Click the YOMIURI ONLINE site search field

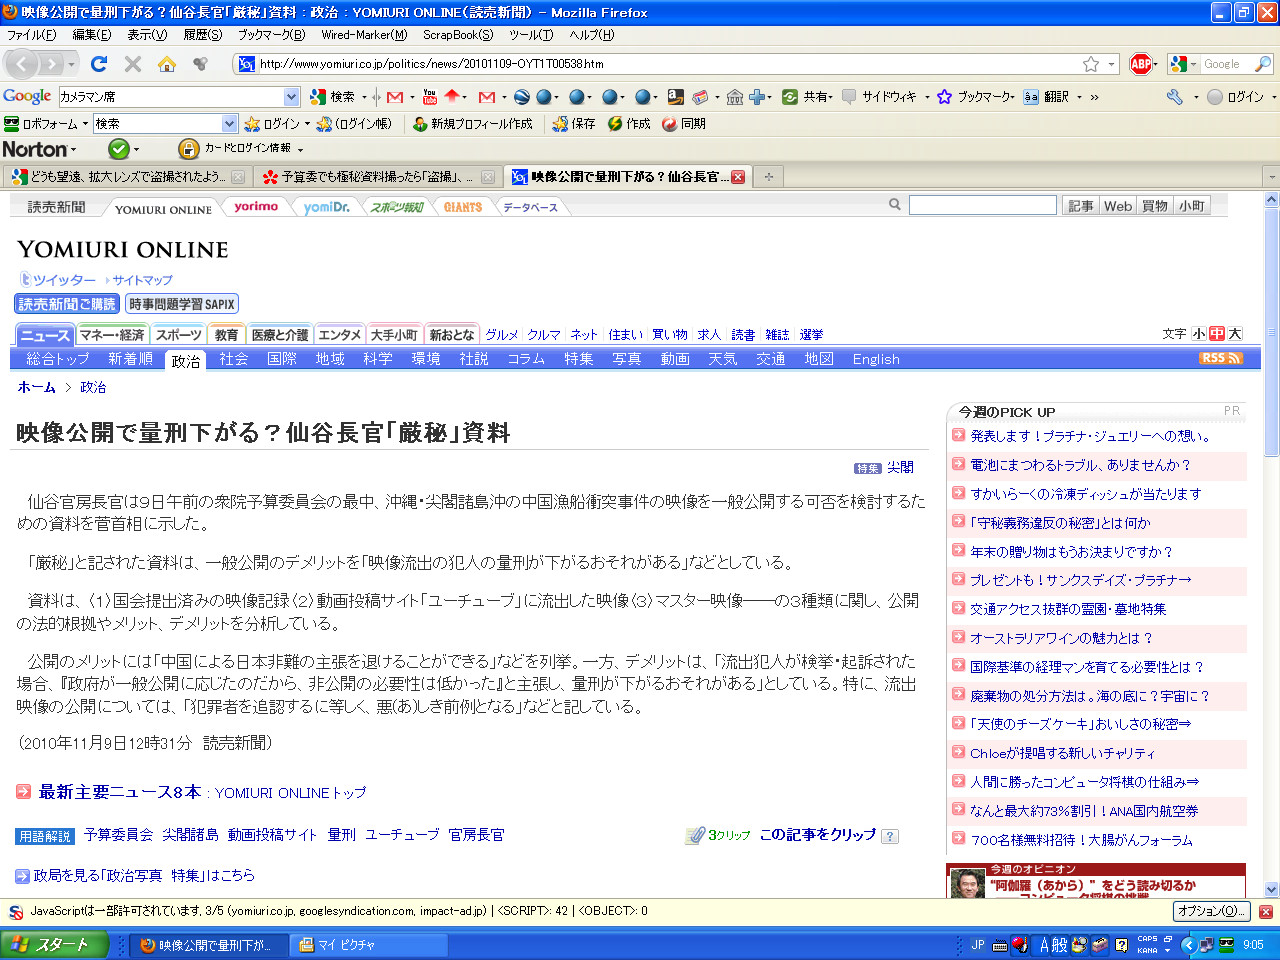(983, 205)
